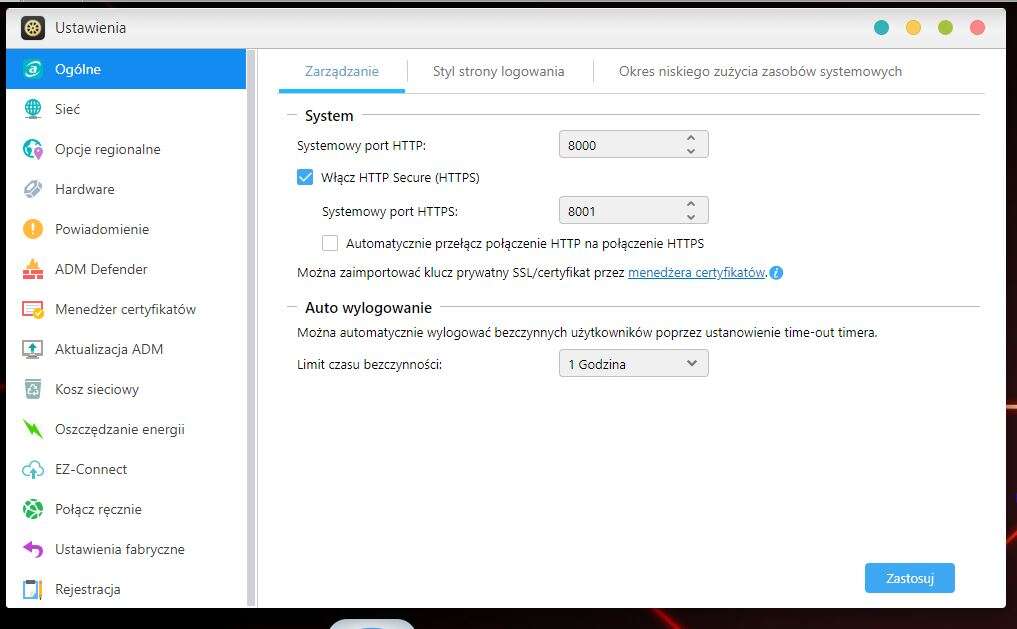Viewport: 1017px width, 629px height.
Task: Select the Opcje regionalne icon
Action: coord(33,149)
